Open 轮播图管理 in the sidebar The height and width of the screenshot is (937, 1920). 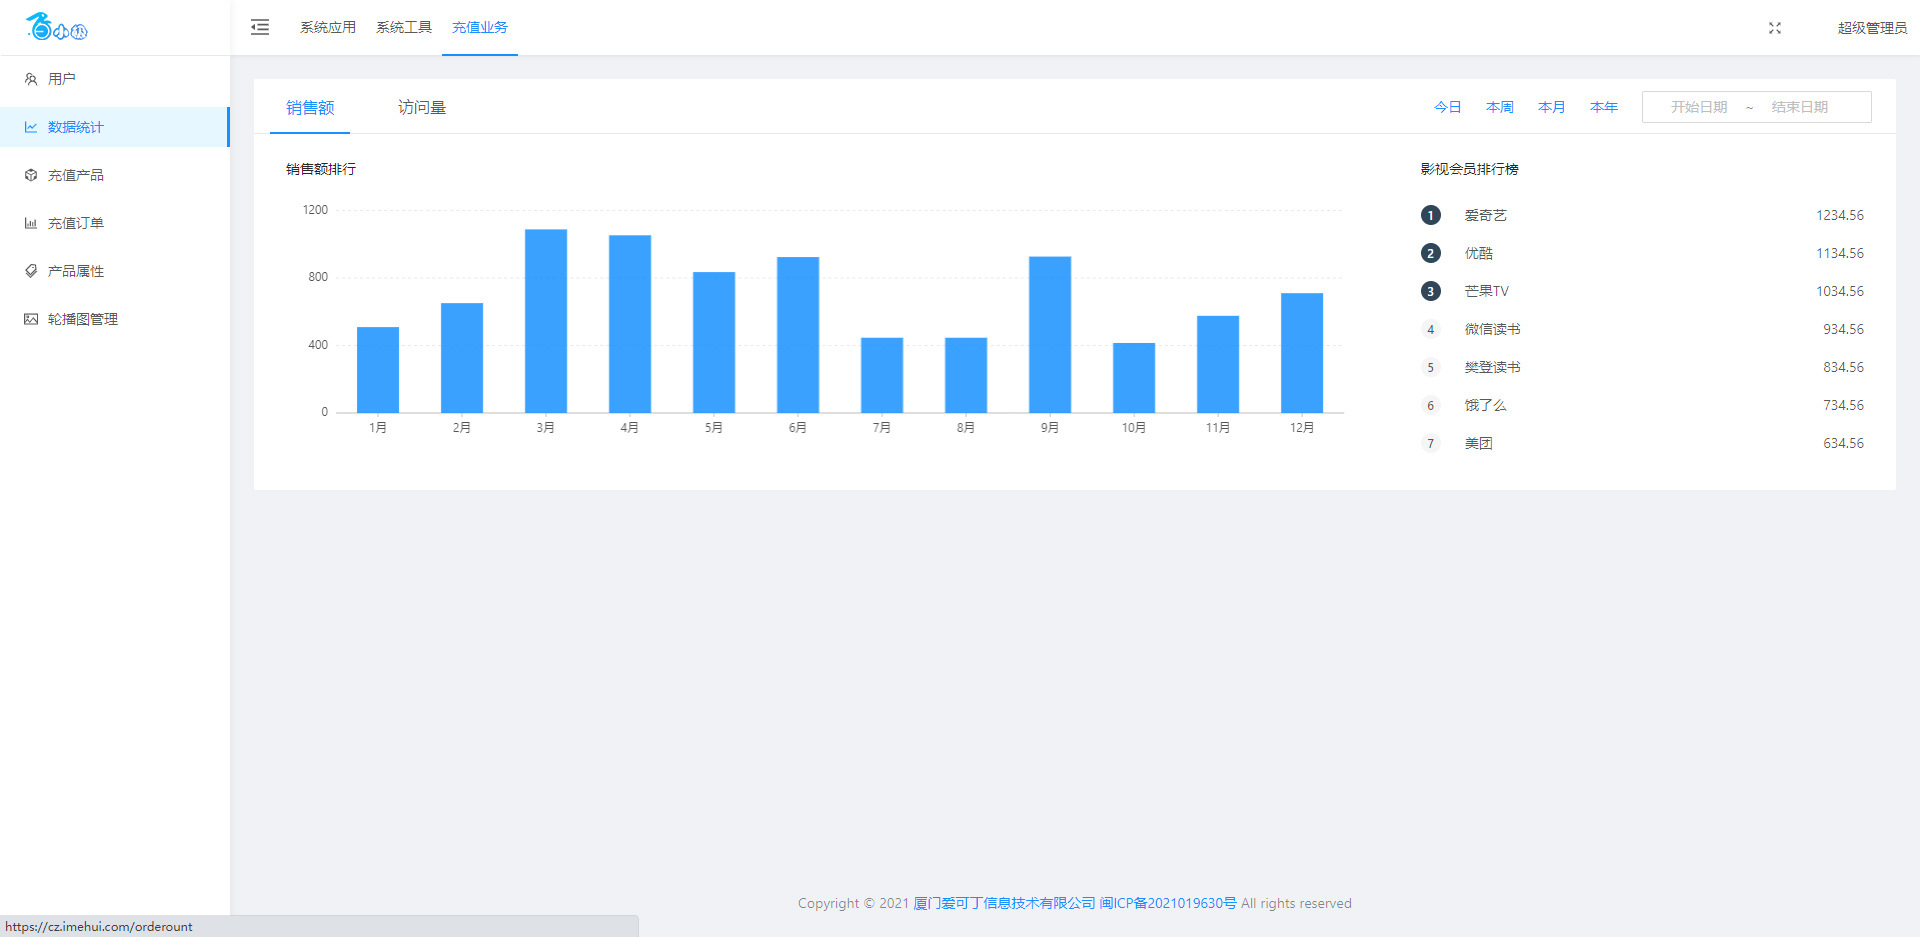tap(115, 319)
